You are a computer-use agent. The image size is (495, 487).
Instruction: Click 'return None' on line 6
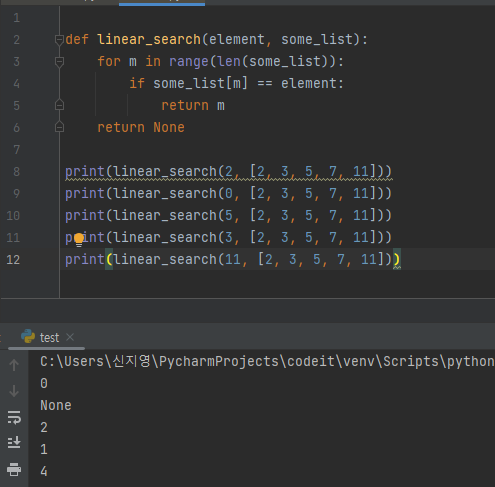(x=141, y=127)
